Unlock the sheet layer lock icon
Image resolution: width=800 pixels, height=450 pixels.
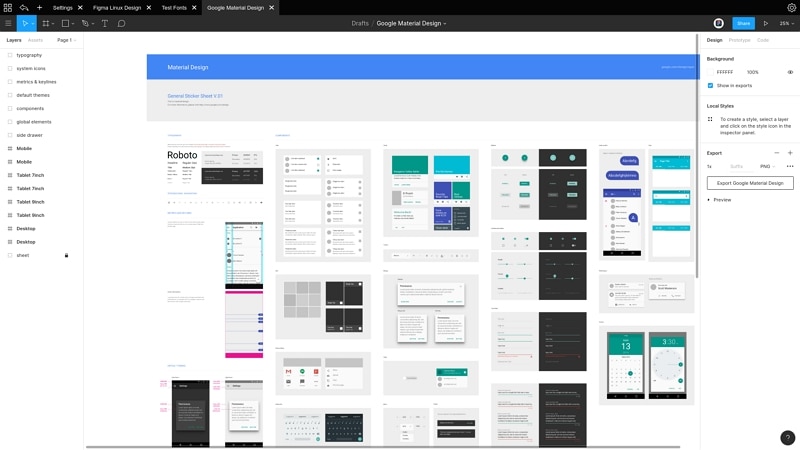click(x=66, y=255)
